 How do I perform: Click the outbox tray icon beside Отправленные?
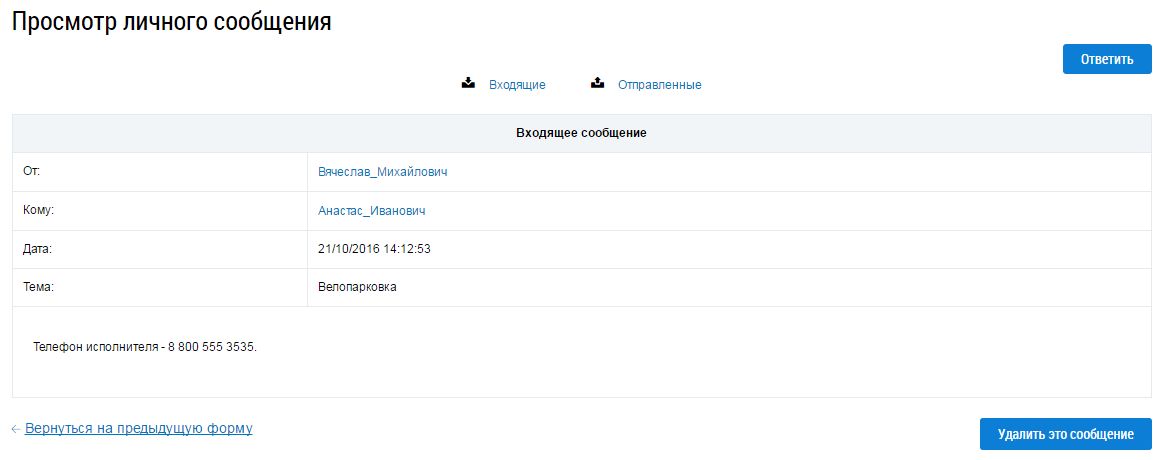597,84
